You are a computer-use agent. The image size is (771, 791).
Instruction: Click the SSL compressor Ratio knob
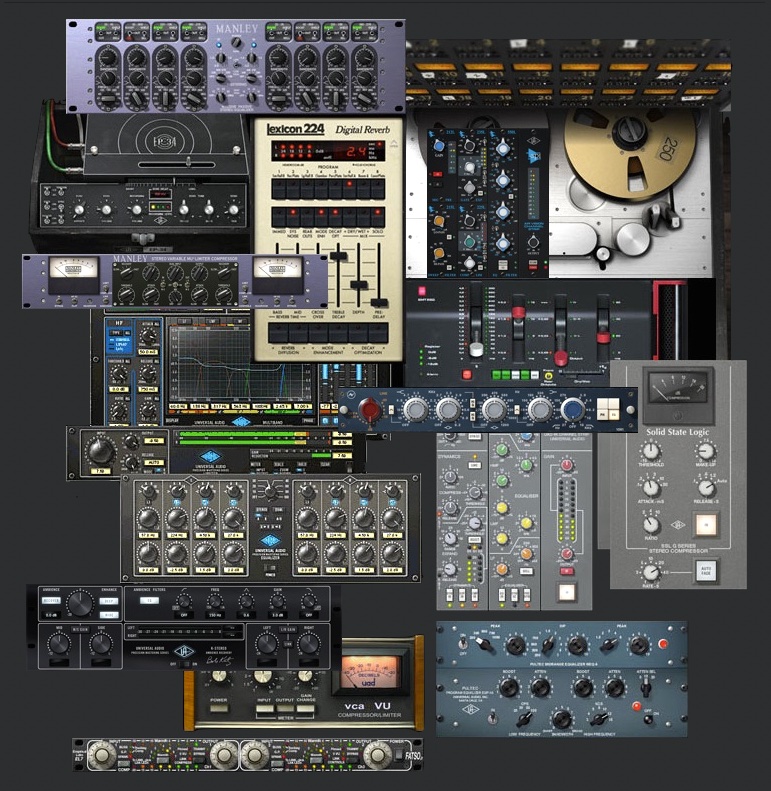coord(652,523)
